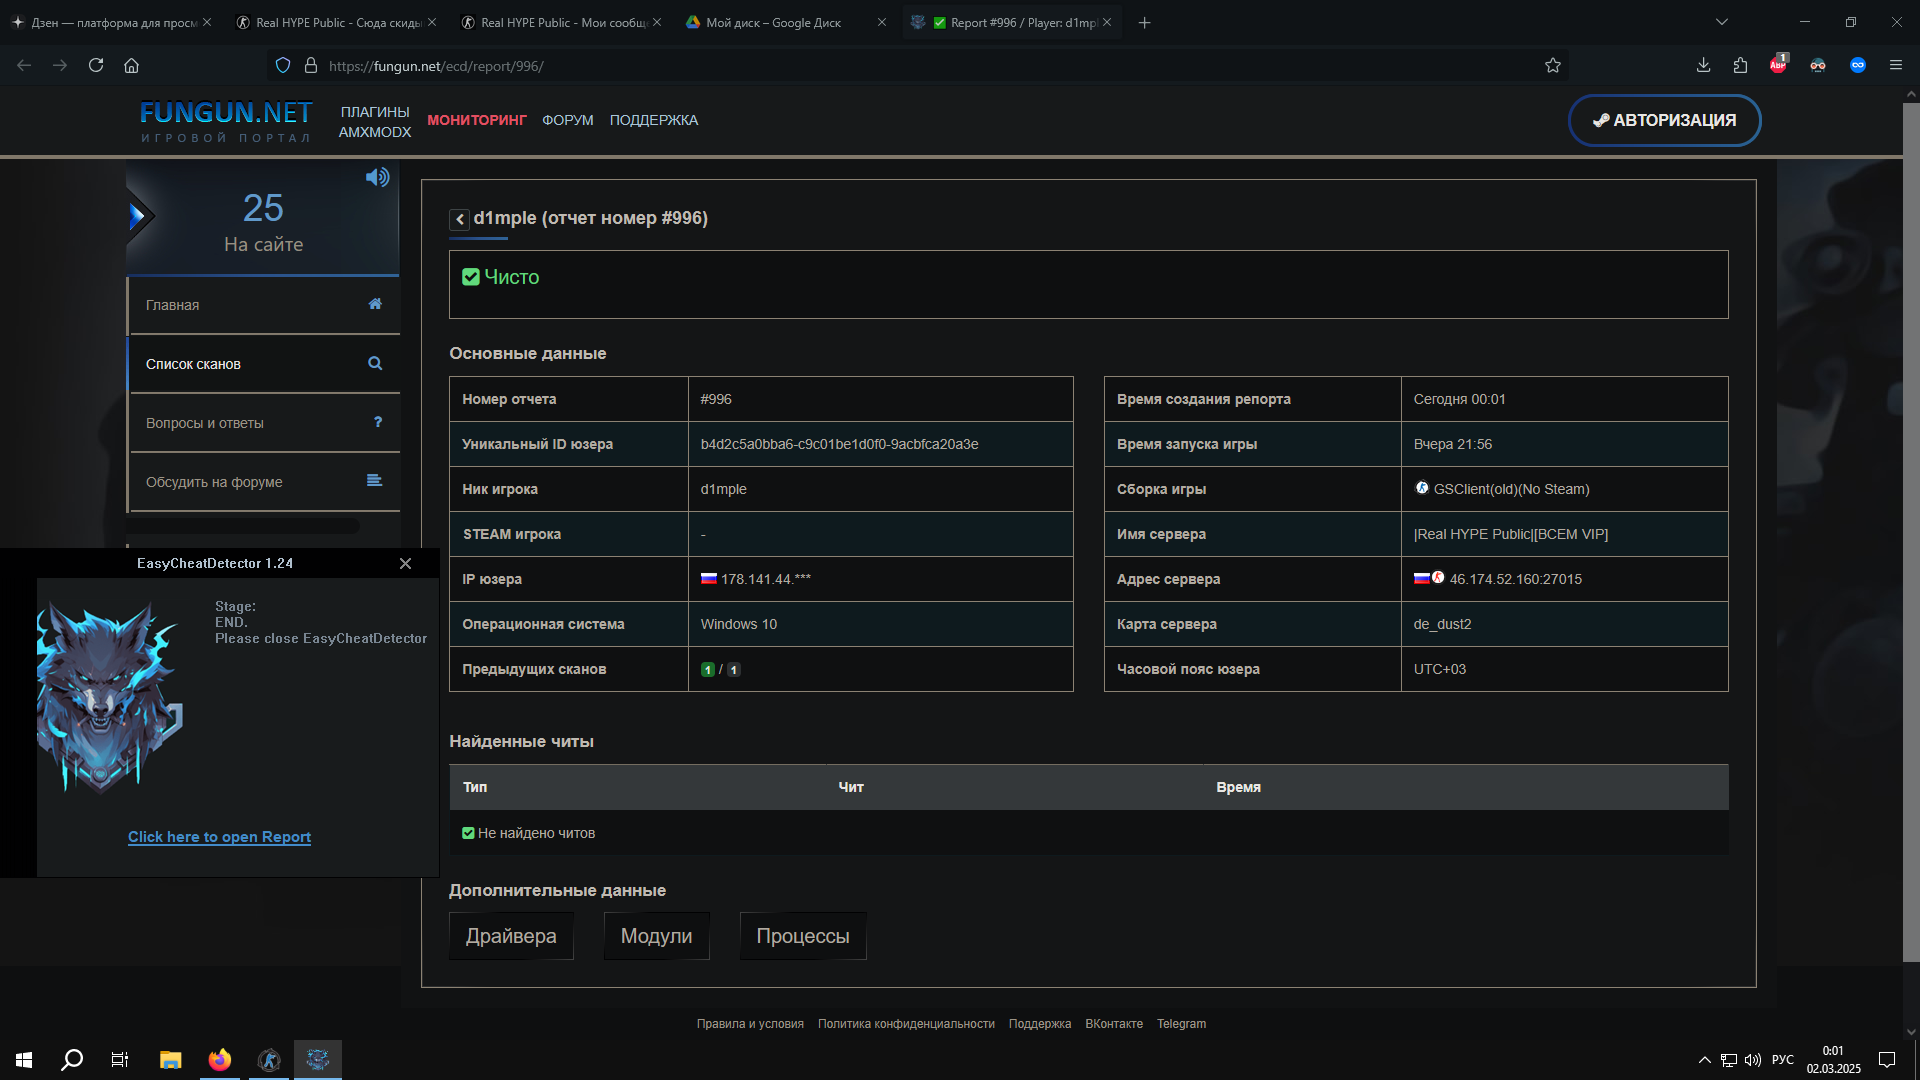The width and height of the screenshot is (1920, 1080).
Task: Click the page vertical scrollbar
Action: coord(1911,530)
